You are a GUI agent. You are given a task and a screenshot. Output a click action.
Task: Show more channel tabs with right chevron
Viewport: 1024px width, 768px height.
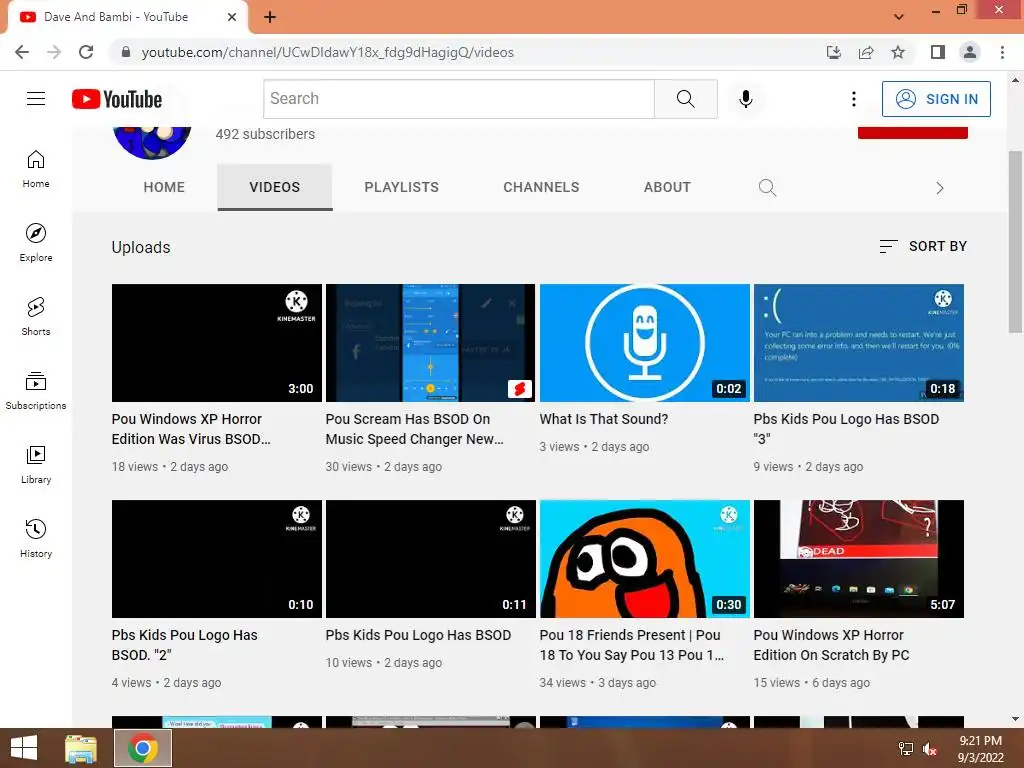pyautogui.click(x=939, y=188)
